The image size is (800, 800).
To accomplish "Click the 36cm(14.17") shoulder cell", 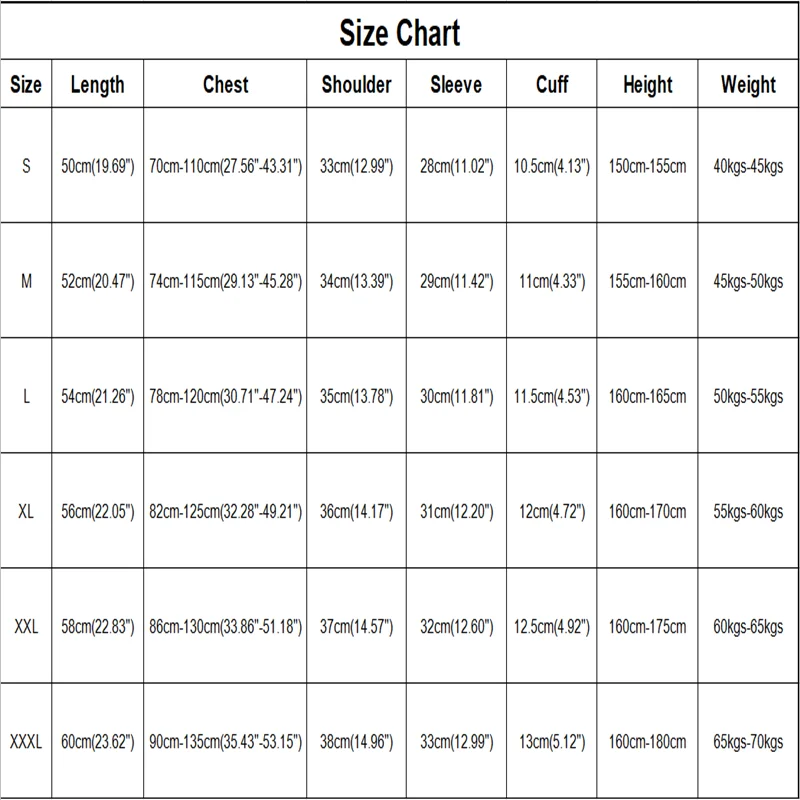I will tap(356, 512).
